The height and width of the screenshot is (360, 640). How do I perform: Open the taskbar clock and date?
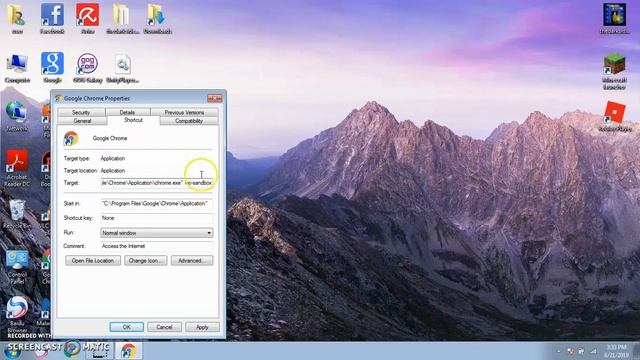click(616, 351)
